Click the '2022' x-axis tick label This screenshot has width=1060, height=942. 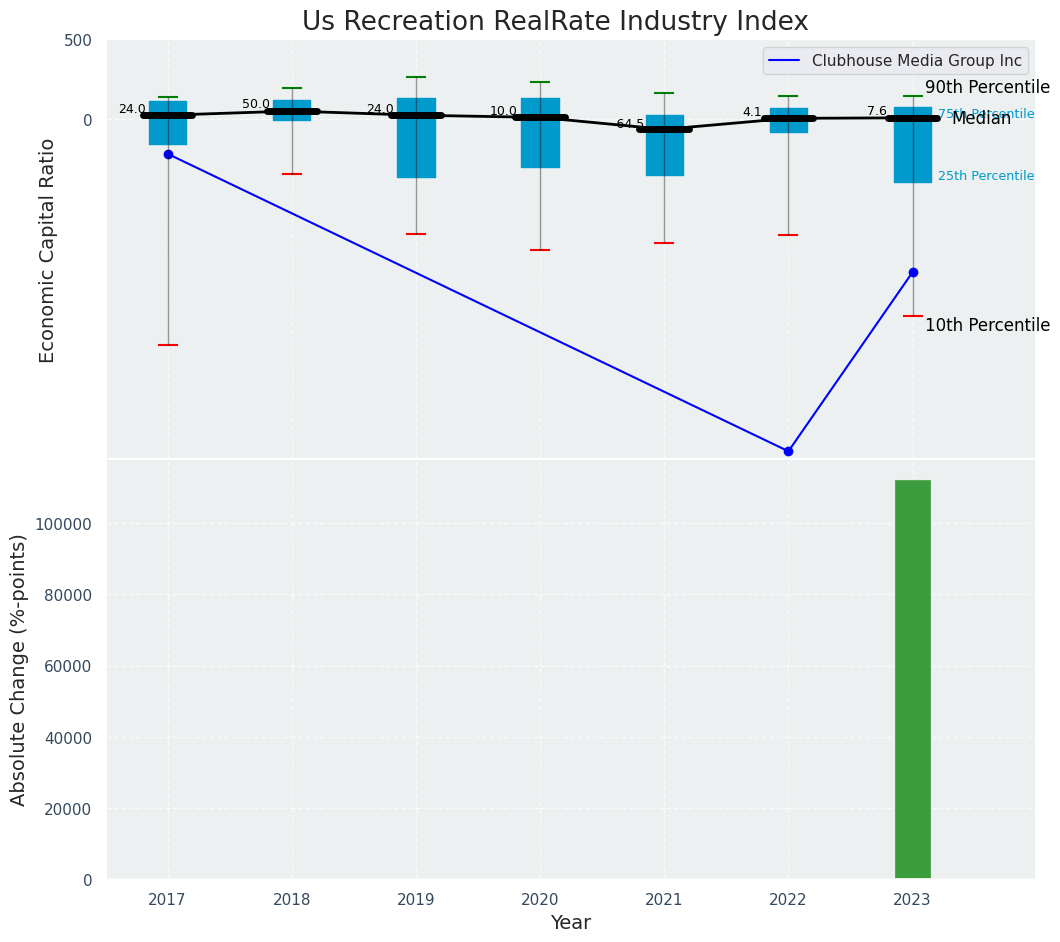(x=788, y=900)
